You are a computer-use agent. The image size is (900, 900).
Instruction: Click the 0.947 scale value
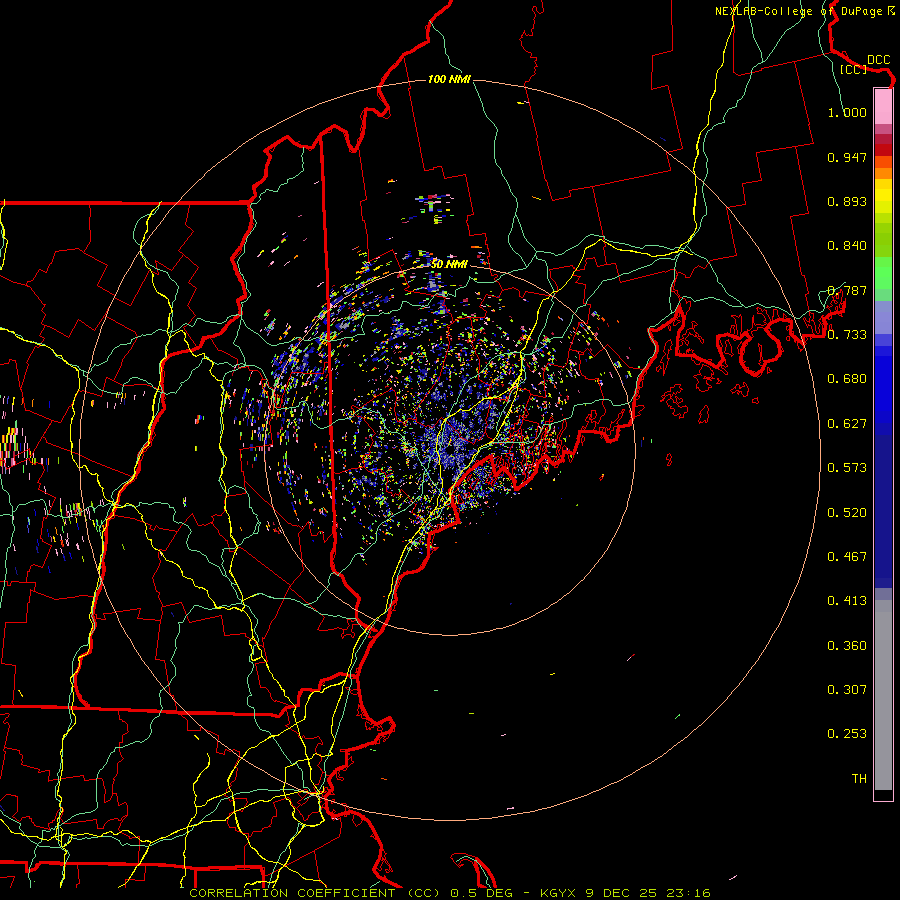pyautogui.click(x=847, y=157)
